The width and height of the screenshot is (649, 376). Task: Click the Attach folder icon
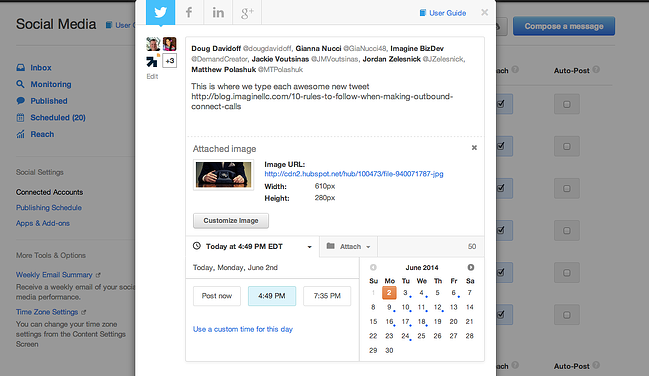tap(330, 246)
